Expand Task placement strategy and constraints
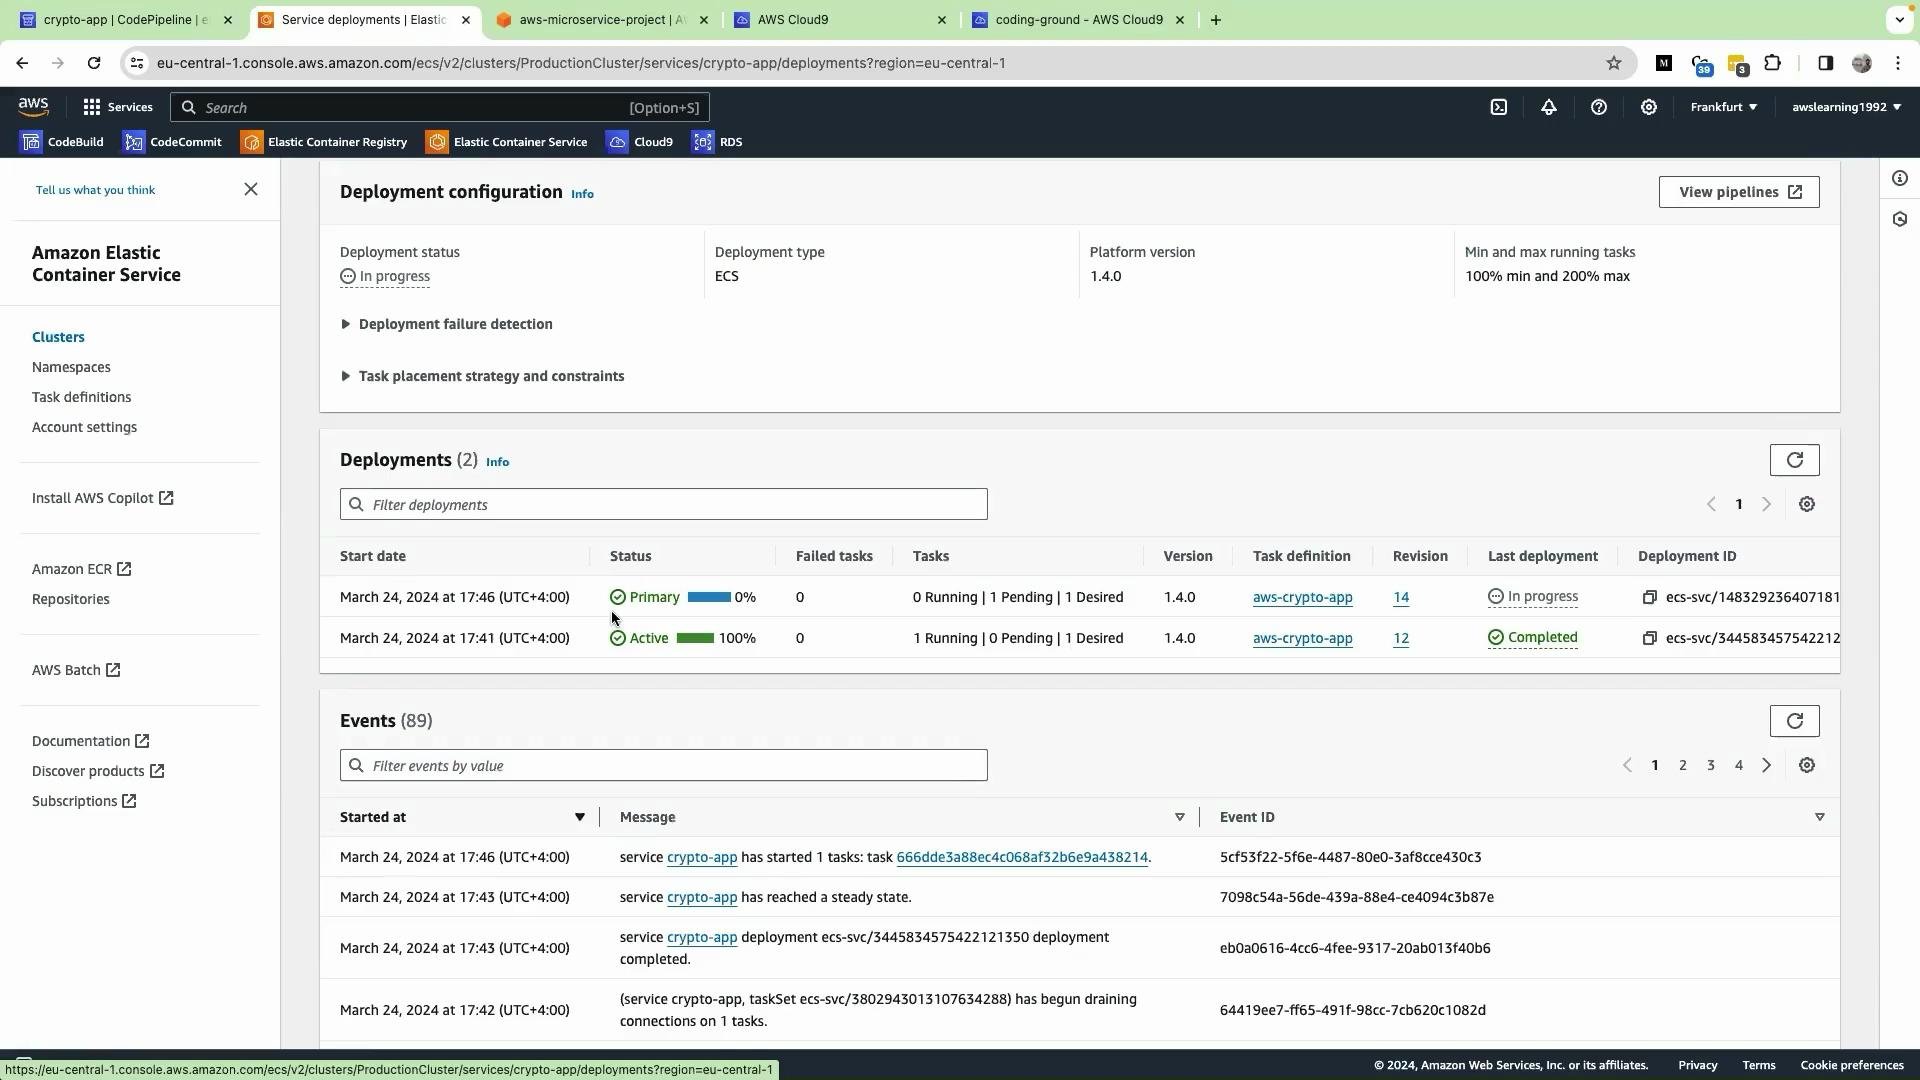 [x=482, y=377]
